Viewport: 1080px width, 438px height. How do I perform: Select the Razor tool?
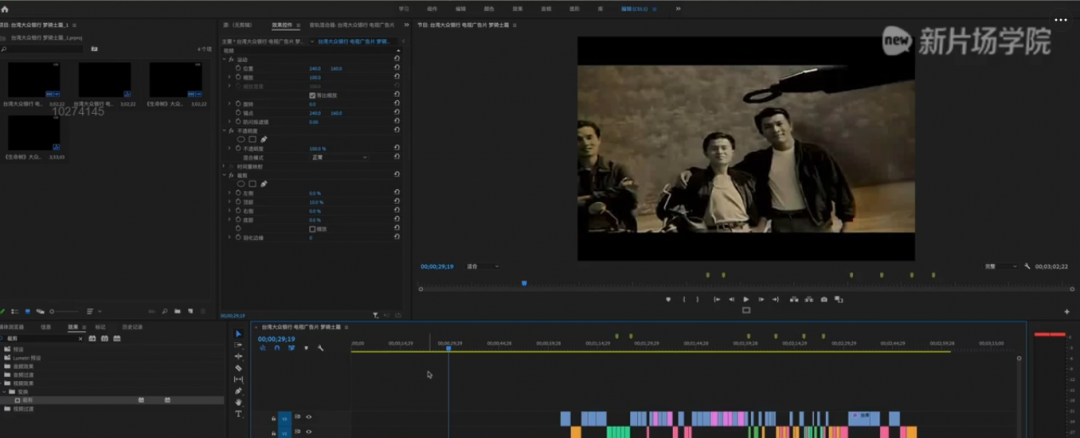point(238,368)
